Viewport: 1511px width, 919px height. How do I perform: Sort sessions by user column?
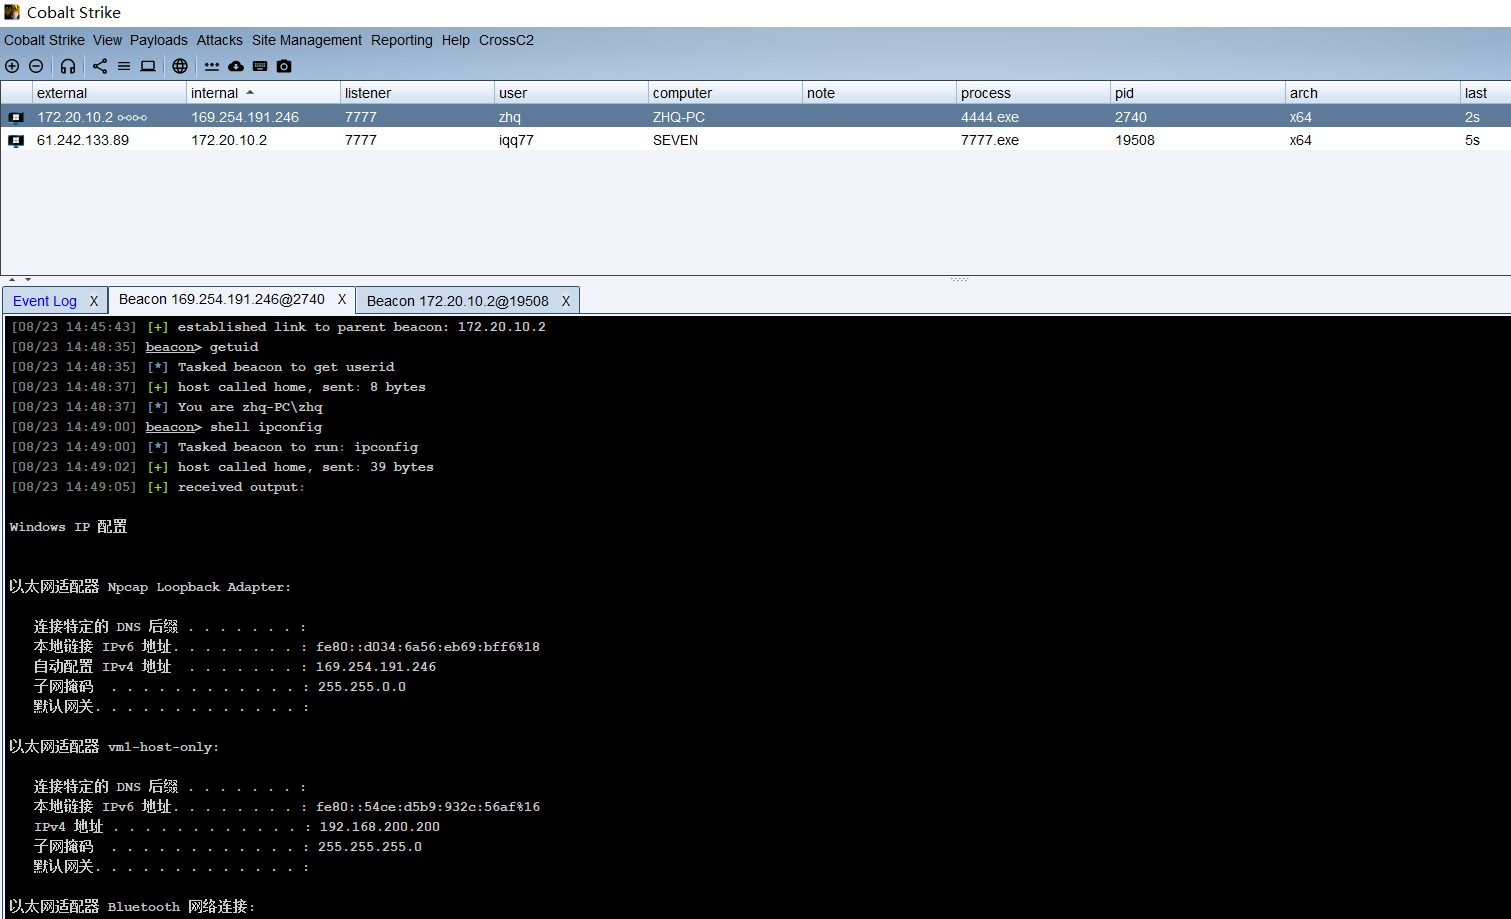[571, 93]
